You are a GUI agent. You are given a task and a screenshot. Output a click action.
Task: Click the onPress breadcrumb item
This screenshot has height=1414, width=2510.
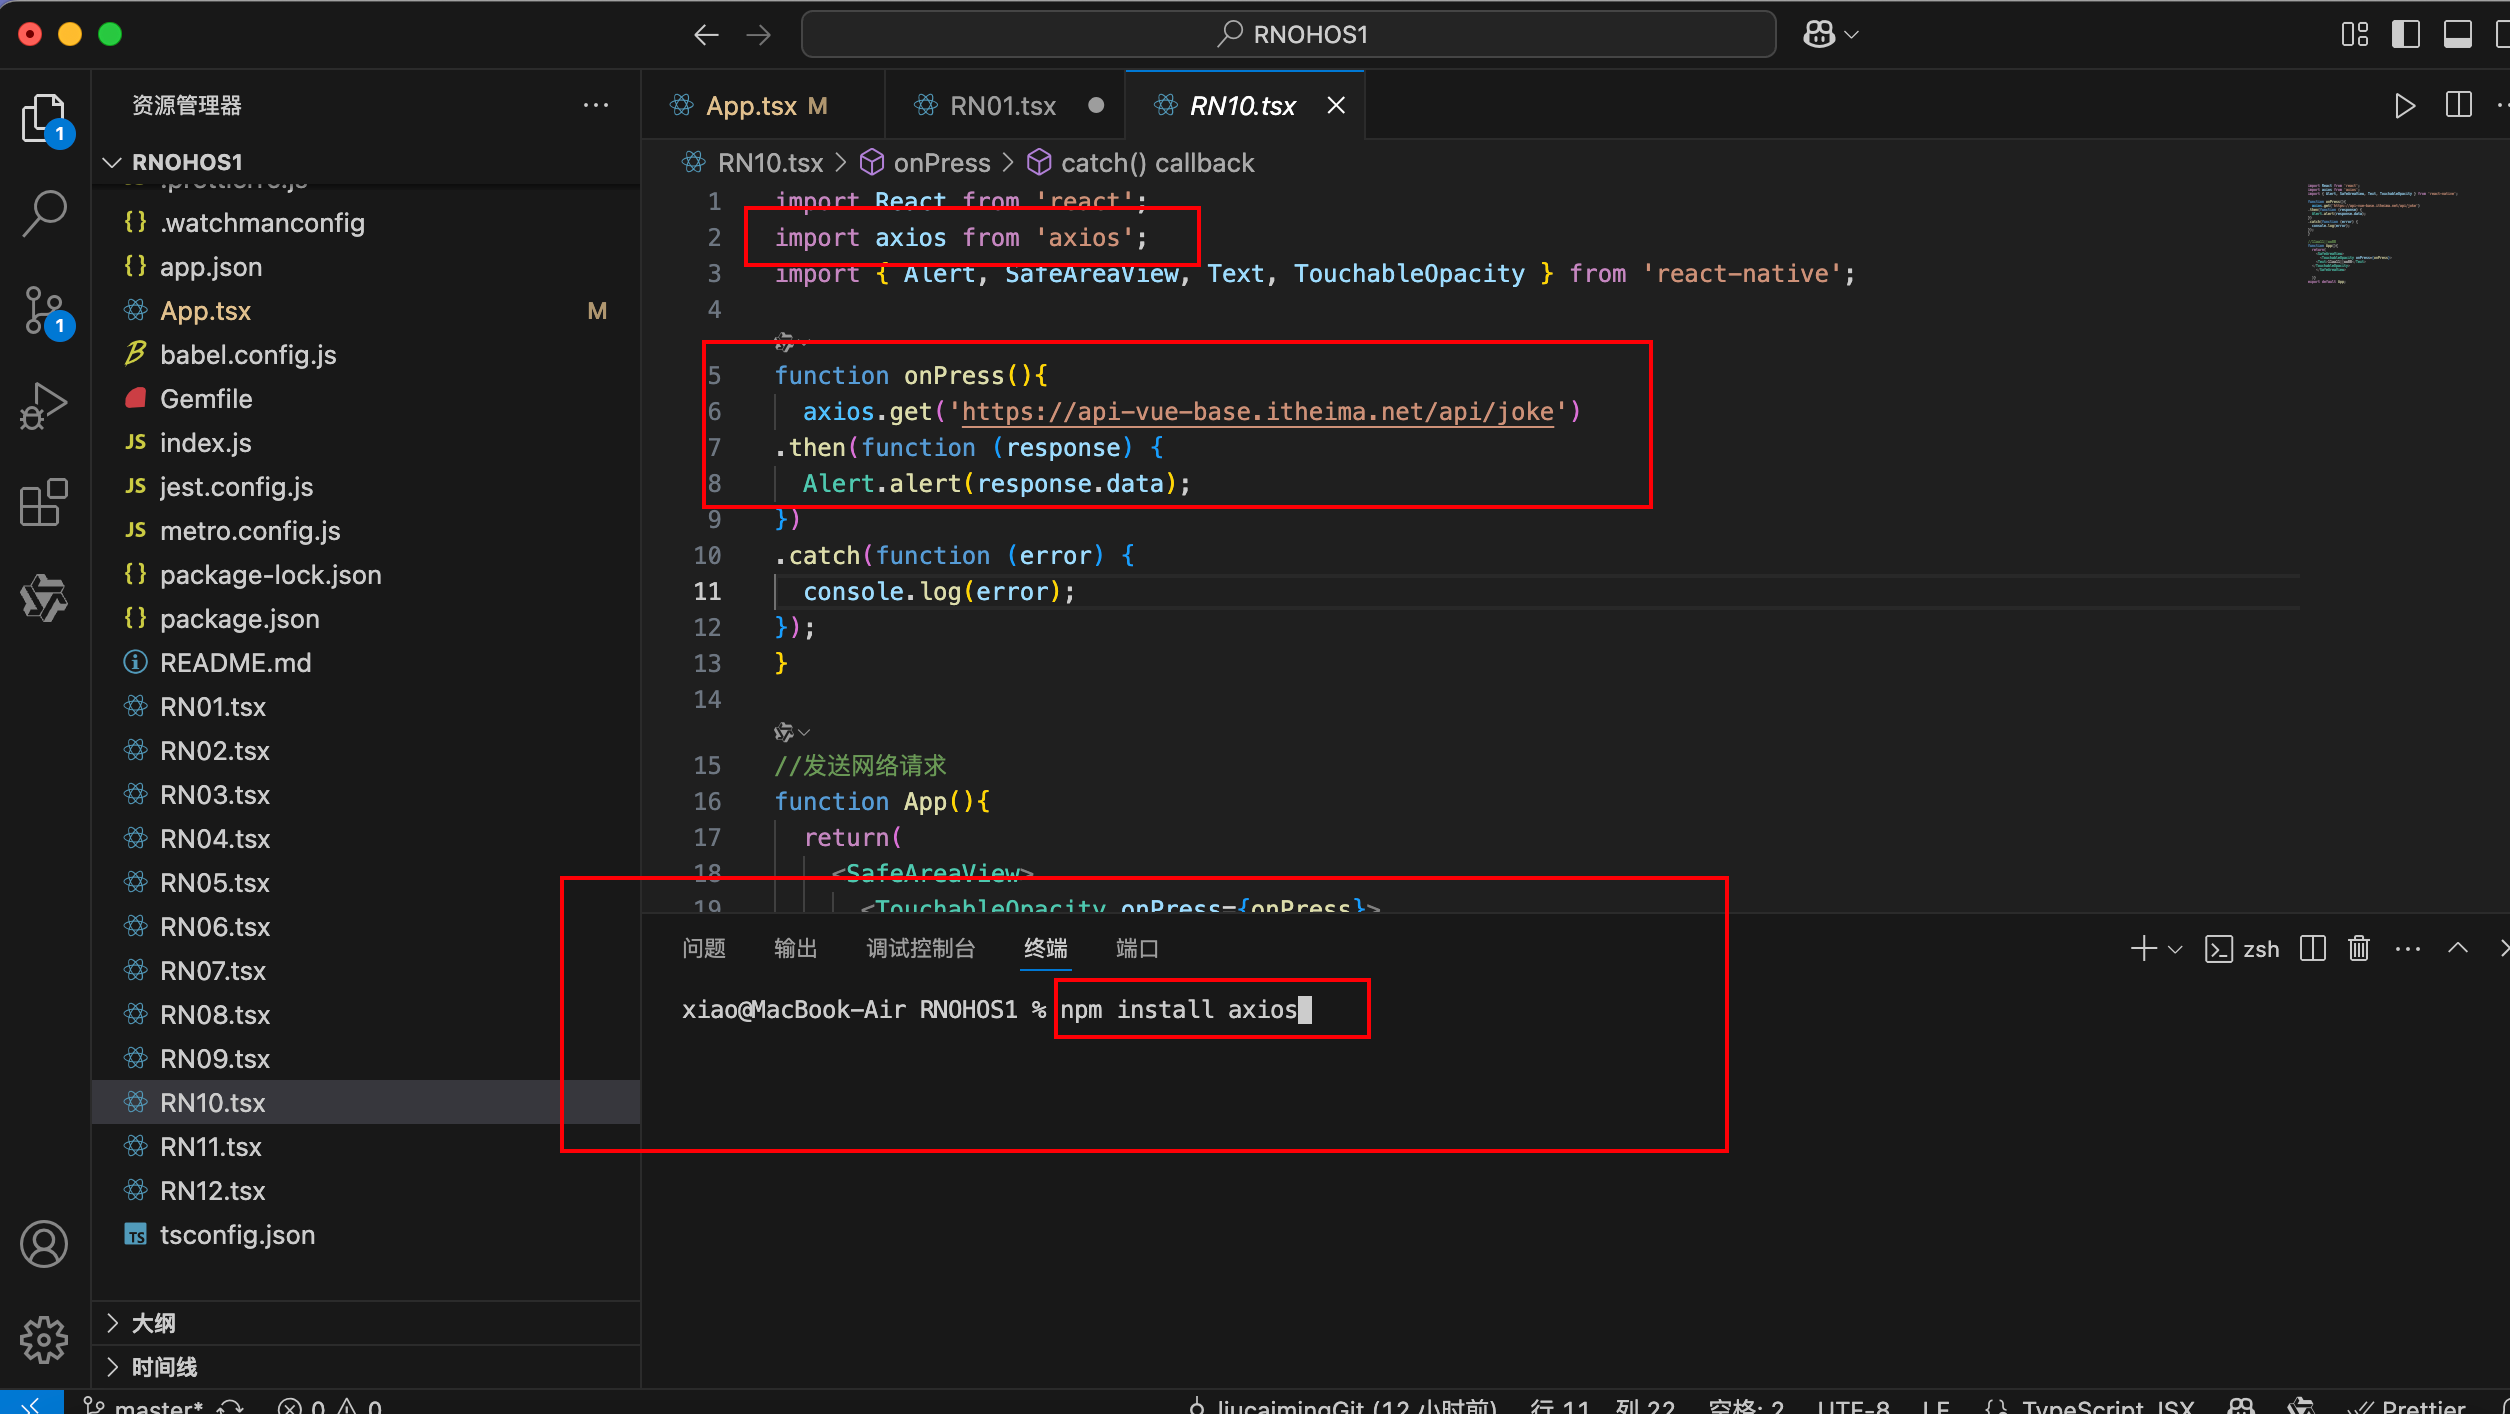coord(925,162)
